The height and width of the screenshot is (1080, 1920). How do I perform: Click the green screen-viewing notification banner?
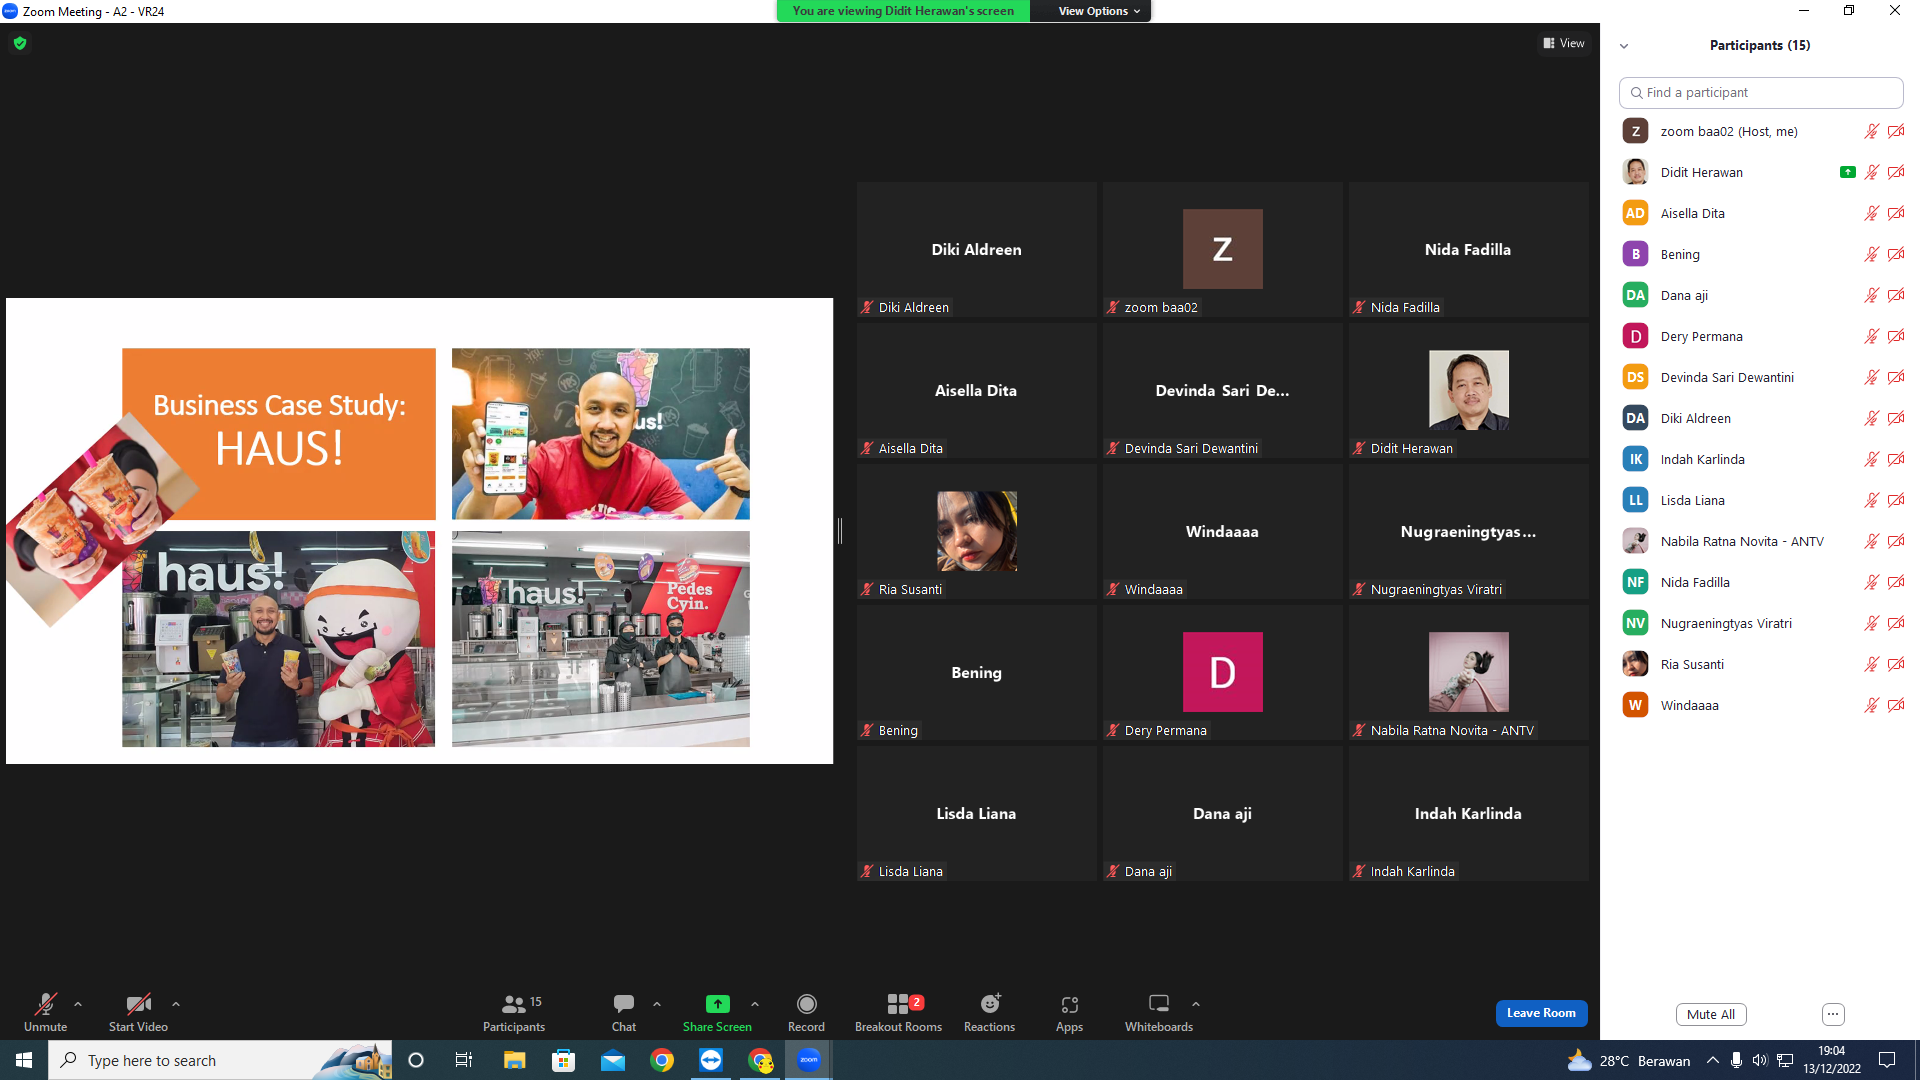click(903, 11)
